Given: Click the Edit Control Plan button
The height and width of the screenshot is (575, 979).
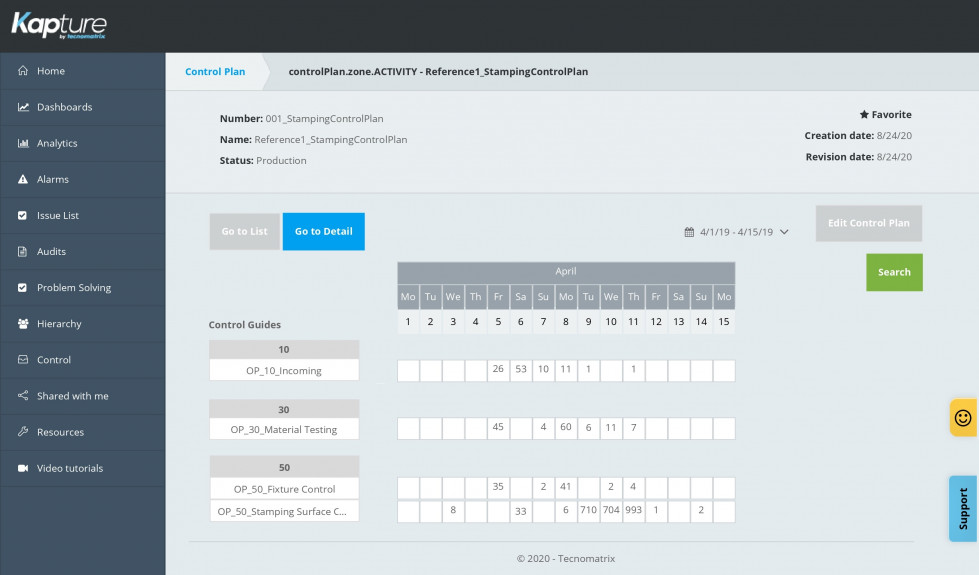Looking at the screenshot, I should (x=868, y=223).
